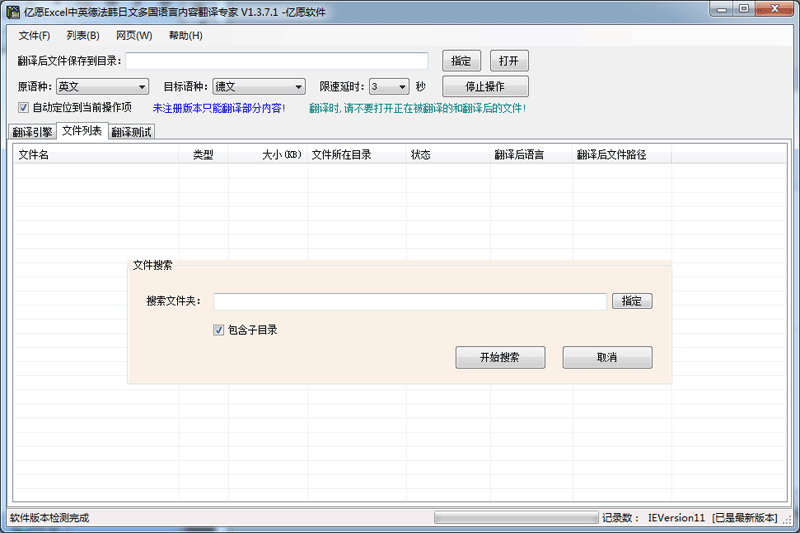Click the app icon in the title bar
The height and width of the screenshot is (533, 800).
pos(13,12)
